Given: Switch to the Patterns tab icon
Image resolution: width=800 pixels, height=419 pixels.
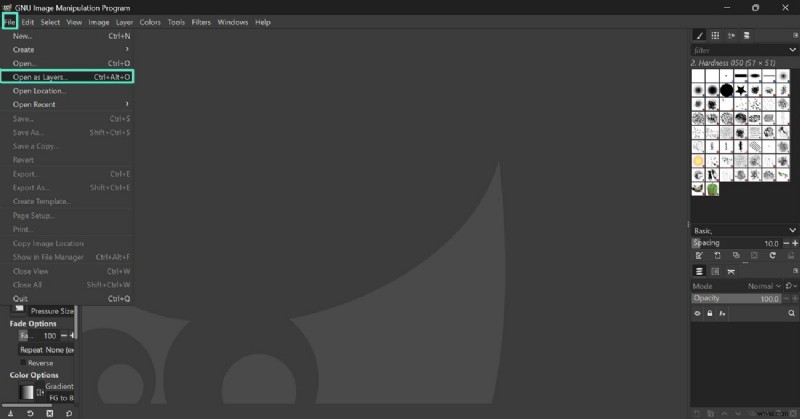Looking at the screenshot, I should pos(715,35).
